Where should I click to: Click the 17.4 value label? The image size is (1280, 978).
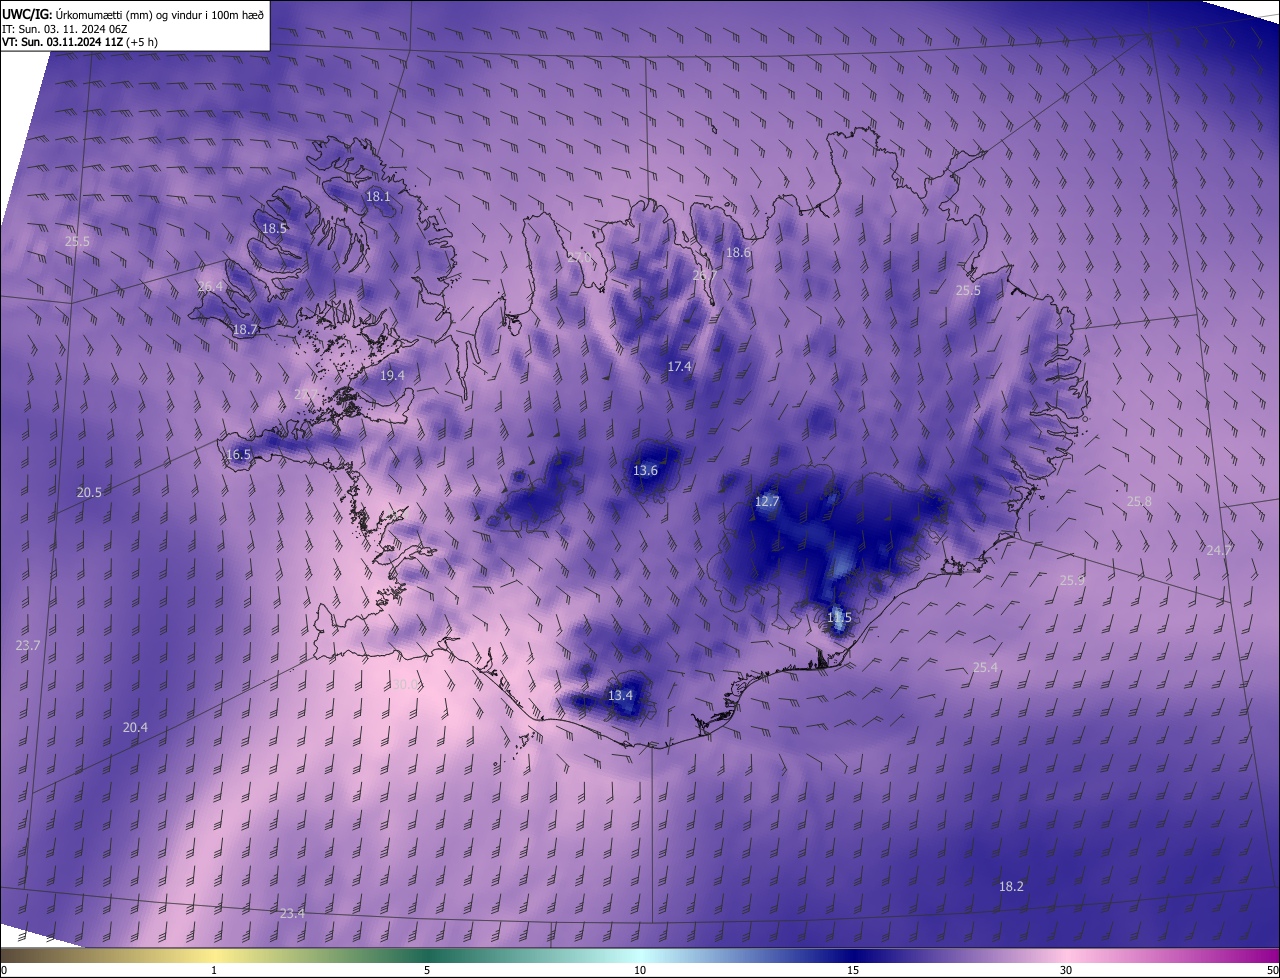point(679,367)
